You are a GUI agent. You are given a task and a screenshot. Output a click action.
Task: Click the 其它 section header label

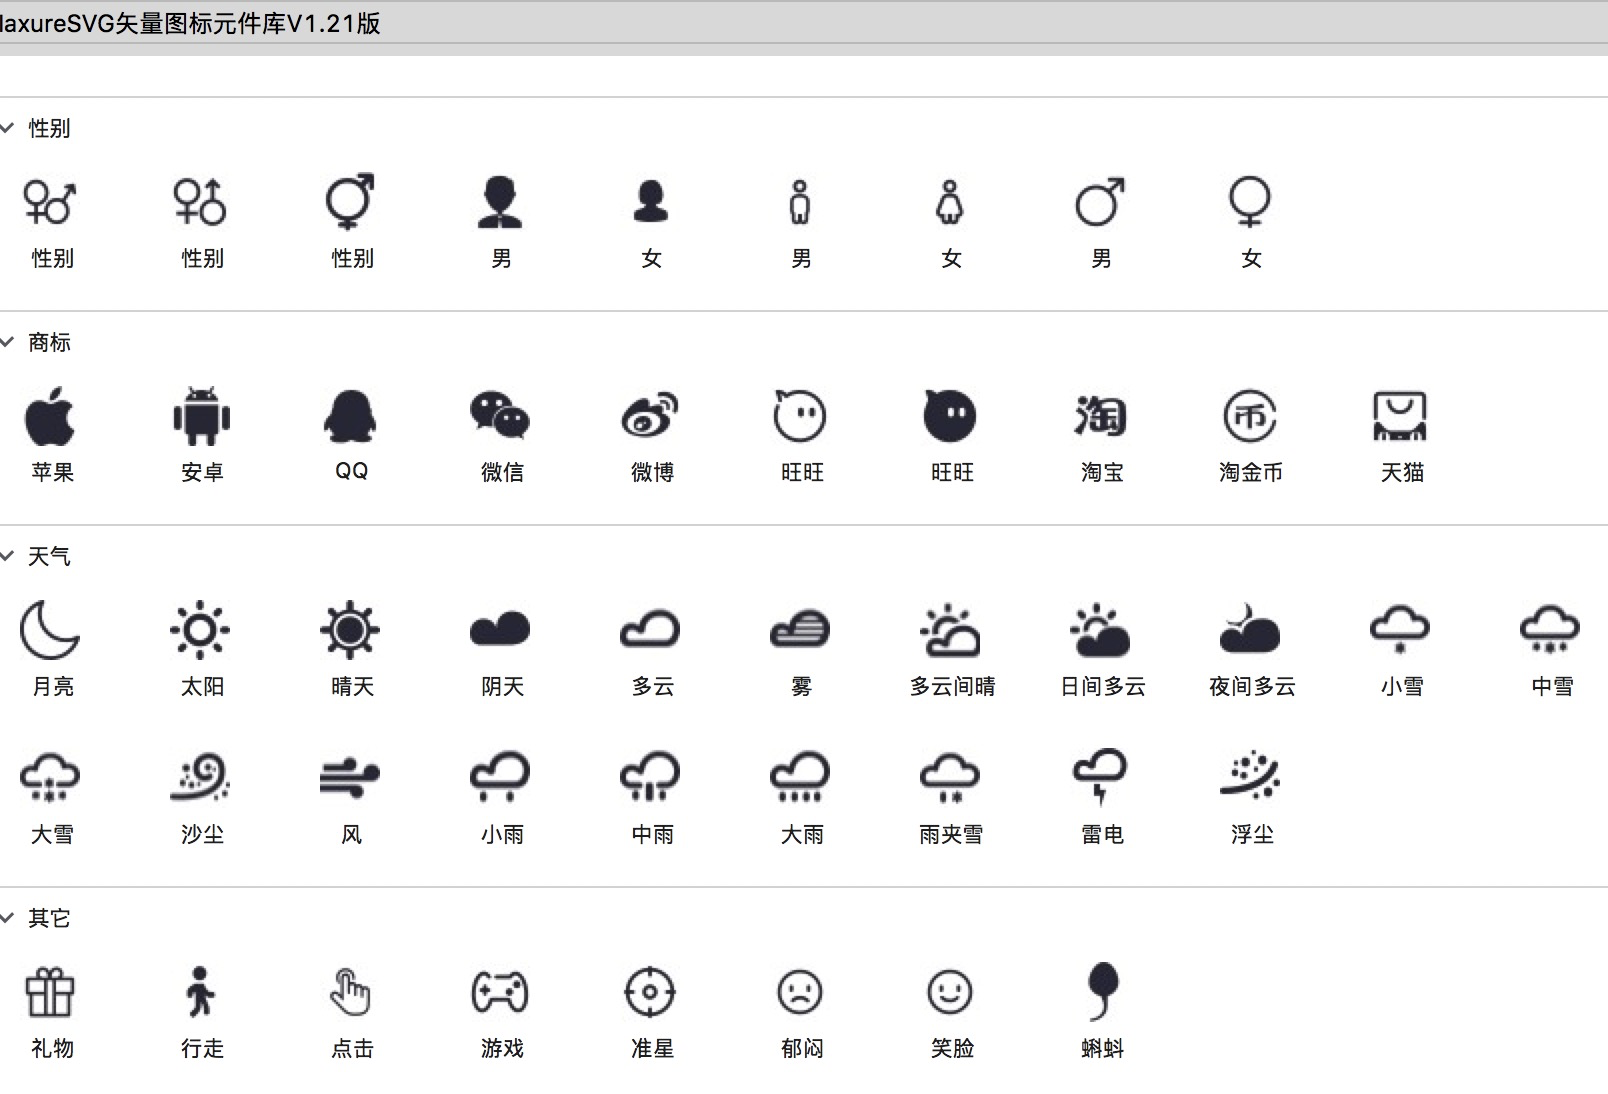pyautogui.click(x=49, y=918)
